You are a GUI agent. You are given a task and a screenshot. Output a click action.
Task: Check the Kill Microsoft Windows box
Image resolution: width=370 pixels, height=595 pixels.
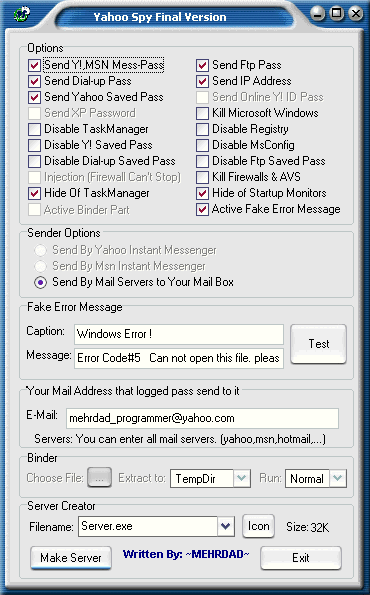pyautogui.click(x=202, y=113)
